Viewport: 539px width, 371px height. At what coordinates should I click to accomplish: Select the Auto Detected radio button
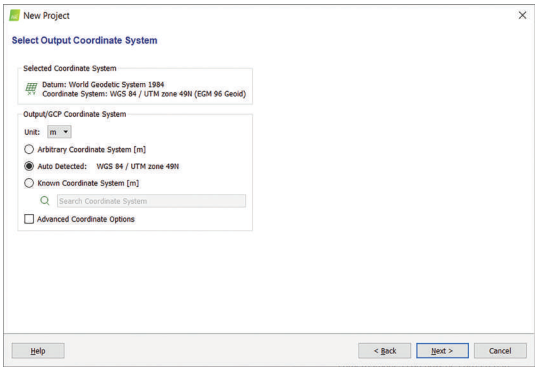tap(29, 166)
